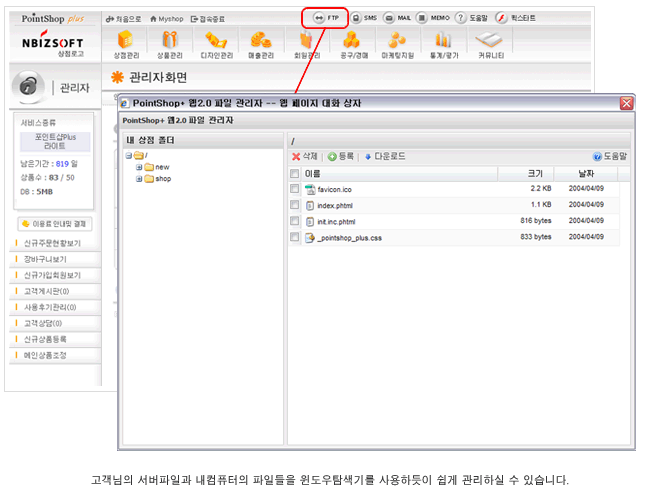
Task: Expand the new folder node
Action: [x=139, y=167]
